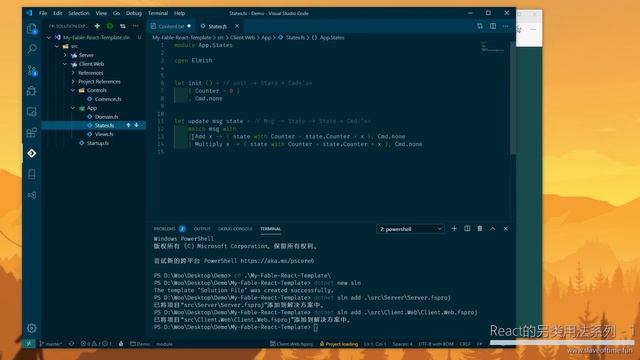Image resolution: width=640 pixels, height=360 pixels.
Task: Open Views.fs in the tree
Action: point(104,134)
